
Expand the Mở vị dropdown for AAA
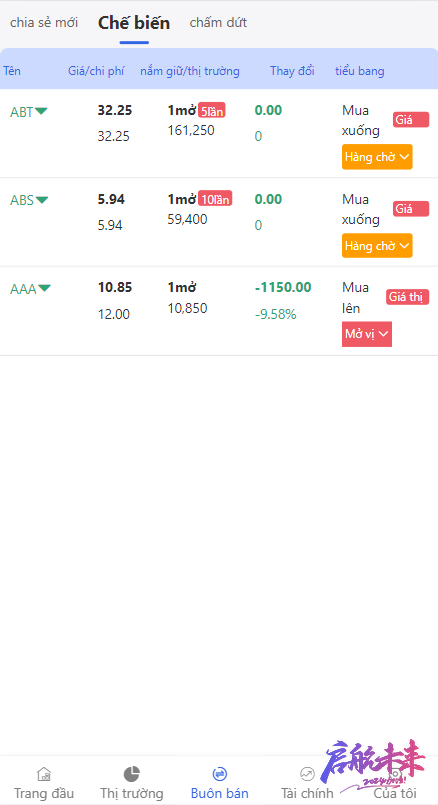(x=367, y=334)
